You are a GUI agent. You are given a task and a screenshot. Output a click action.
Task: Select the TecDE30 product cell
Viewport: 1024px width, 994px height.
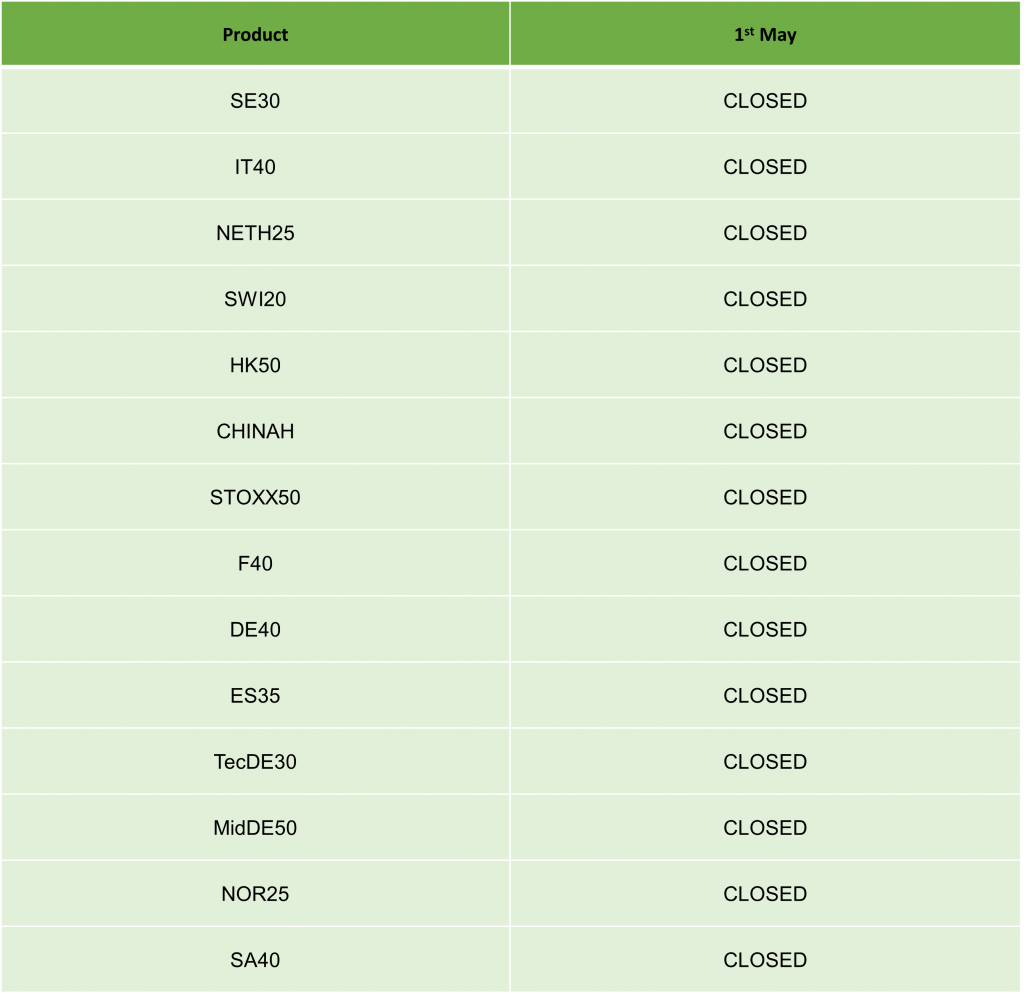pos(255,761)
